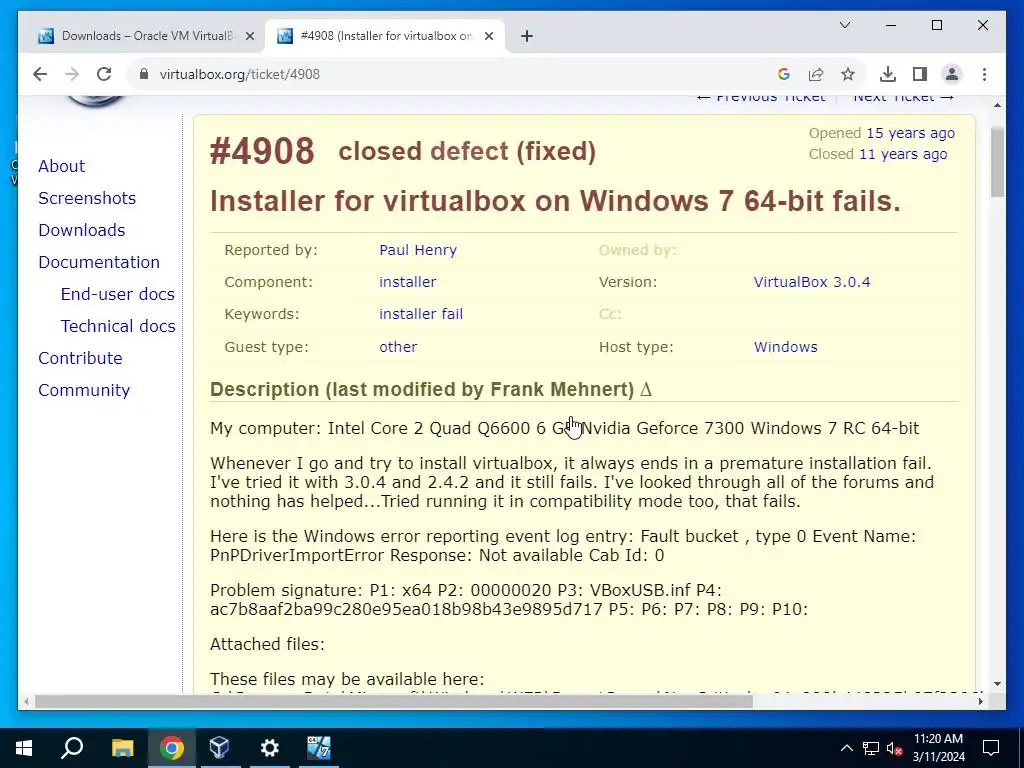Open the Community sidebar link
This screenshot has width=1024, height=768.
(x=84, y=390)
